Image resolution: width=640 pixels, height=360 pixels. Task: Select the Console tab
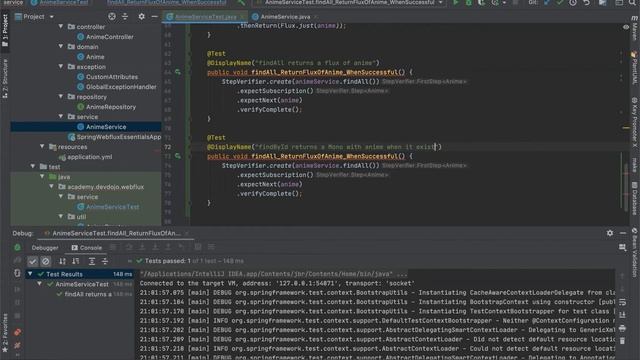(87, 247)
